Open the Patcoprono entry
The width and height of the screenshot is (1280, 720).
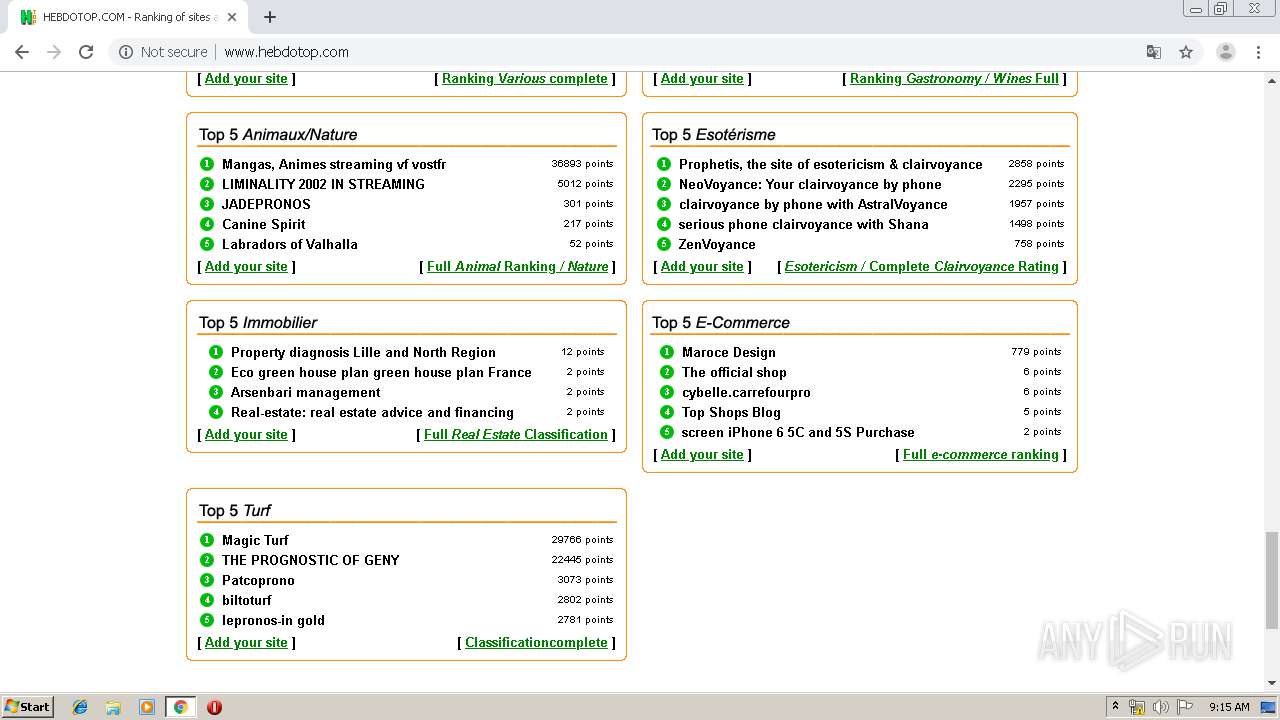[x=258, y=580]
